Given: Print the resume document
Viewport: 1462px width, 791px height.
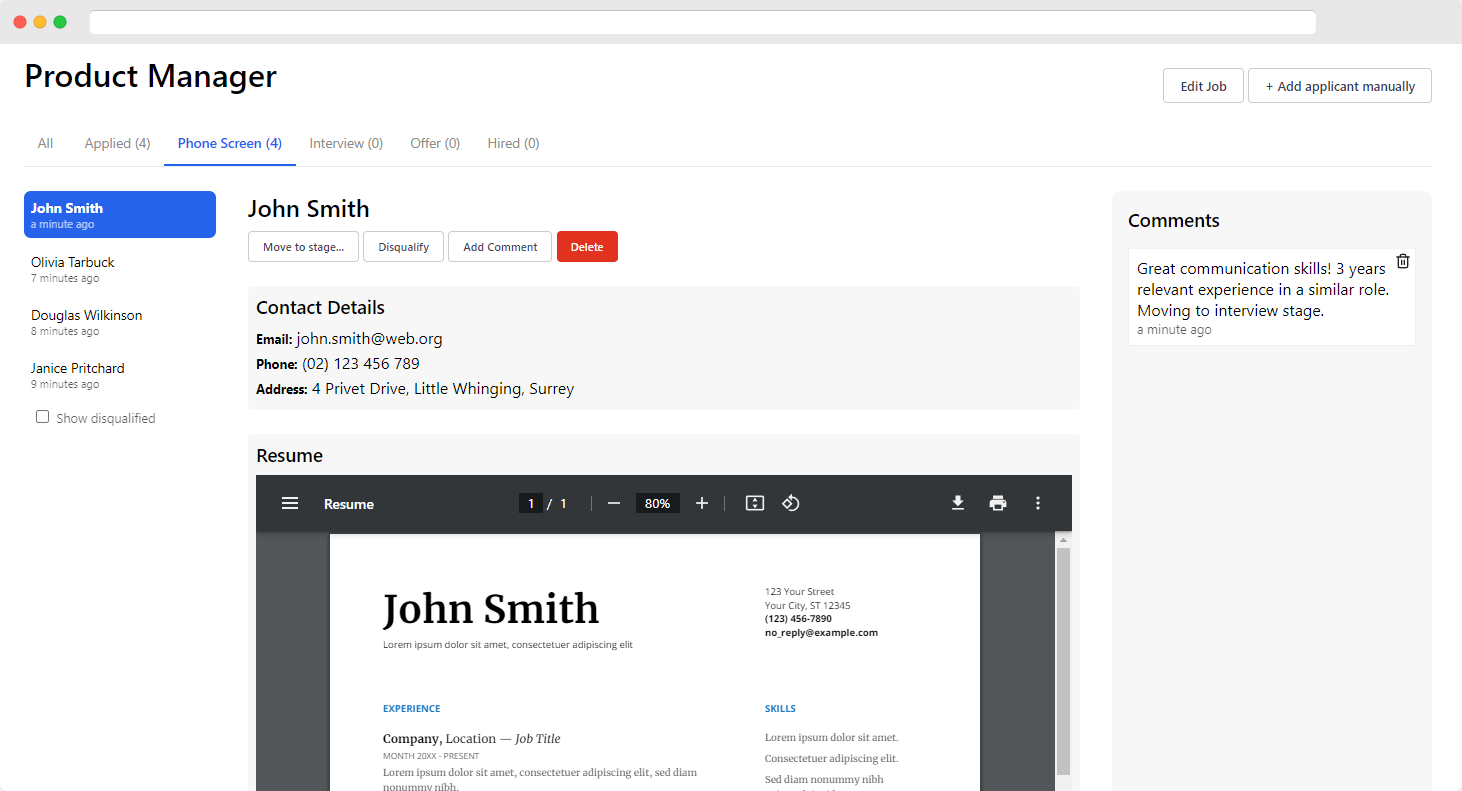Looking at the screenshot, I should pyautogui.click(x=997, y=503).
